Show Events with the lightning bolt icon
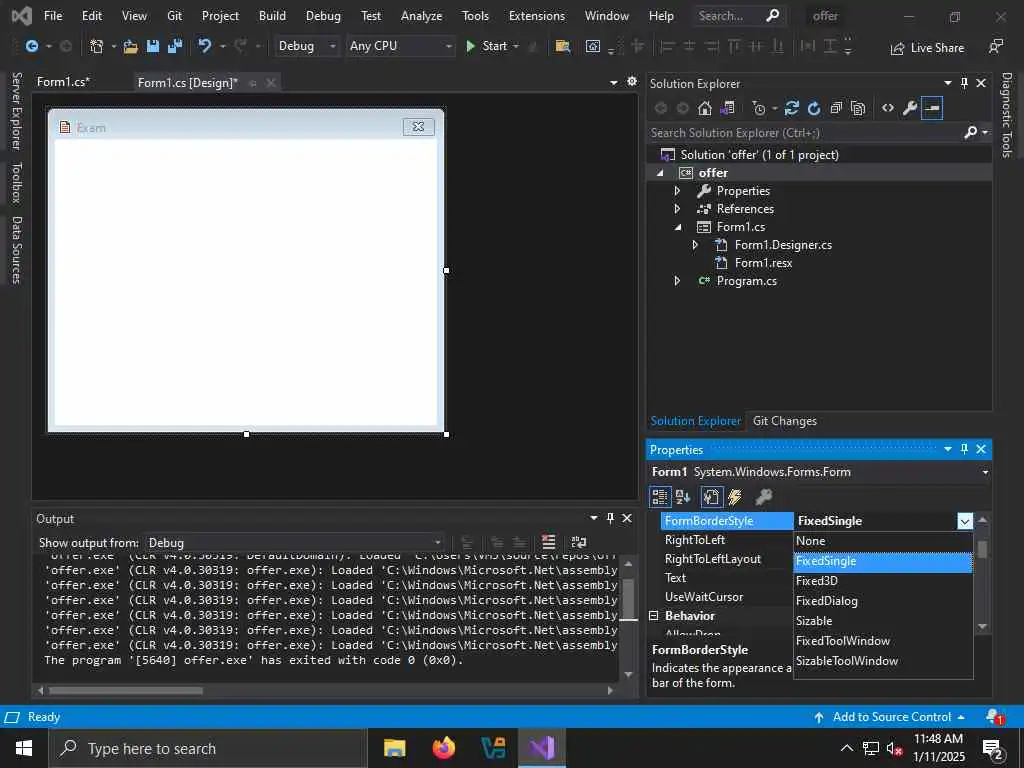Screen dimensions: 1024x768 tap(735, 497)
